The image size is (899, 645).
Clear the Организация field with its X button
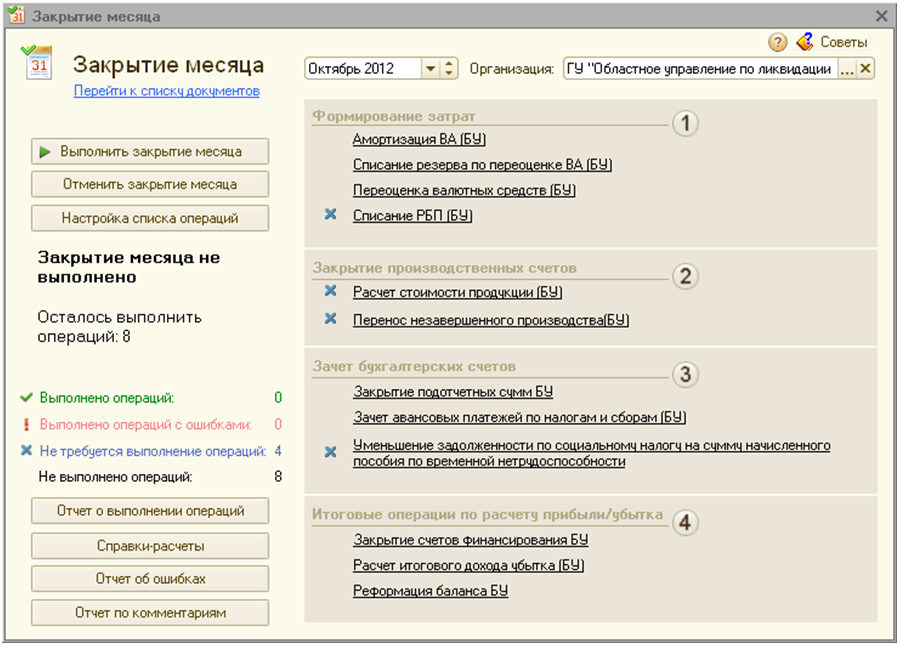point(866,69)
